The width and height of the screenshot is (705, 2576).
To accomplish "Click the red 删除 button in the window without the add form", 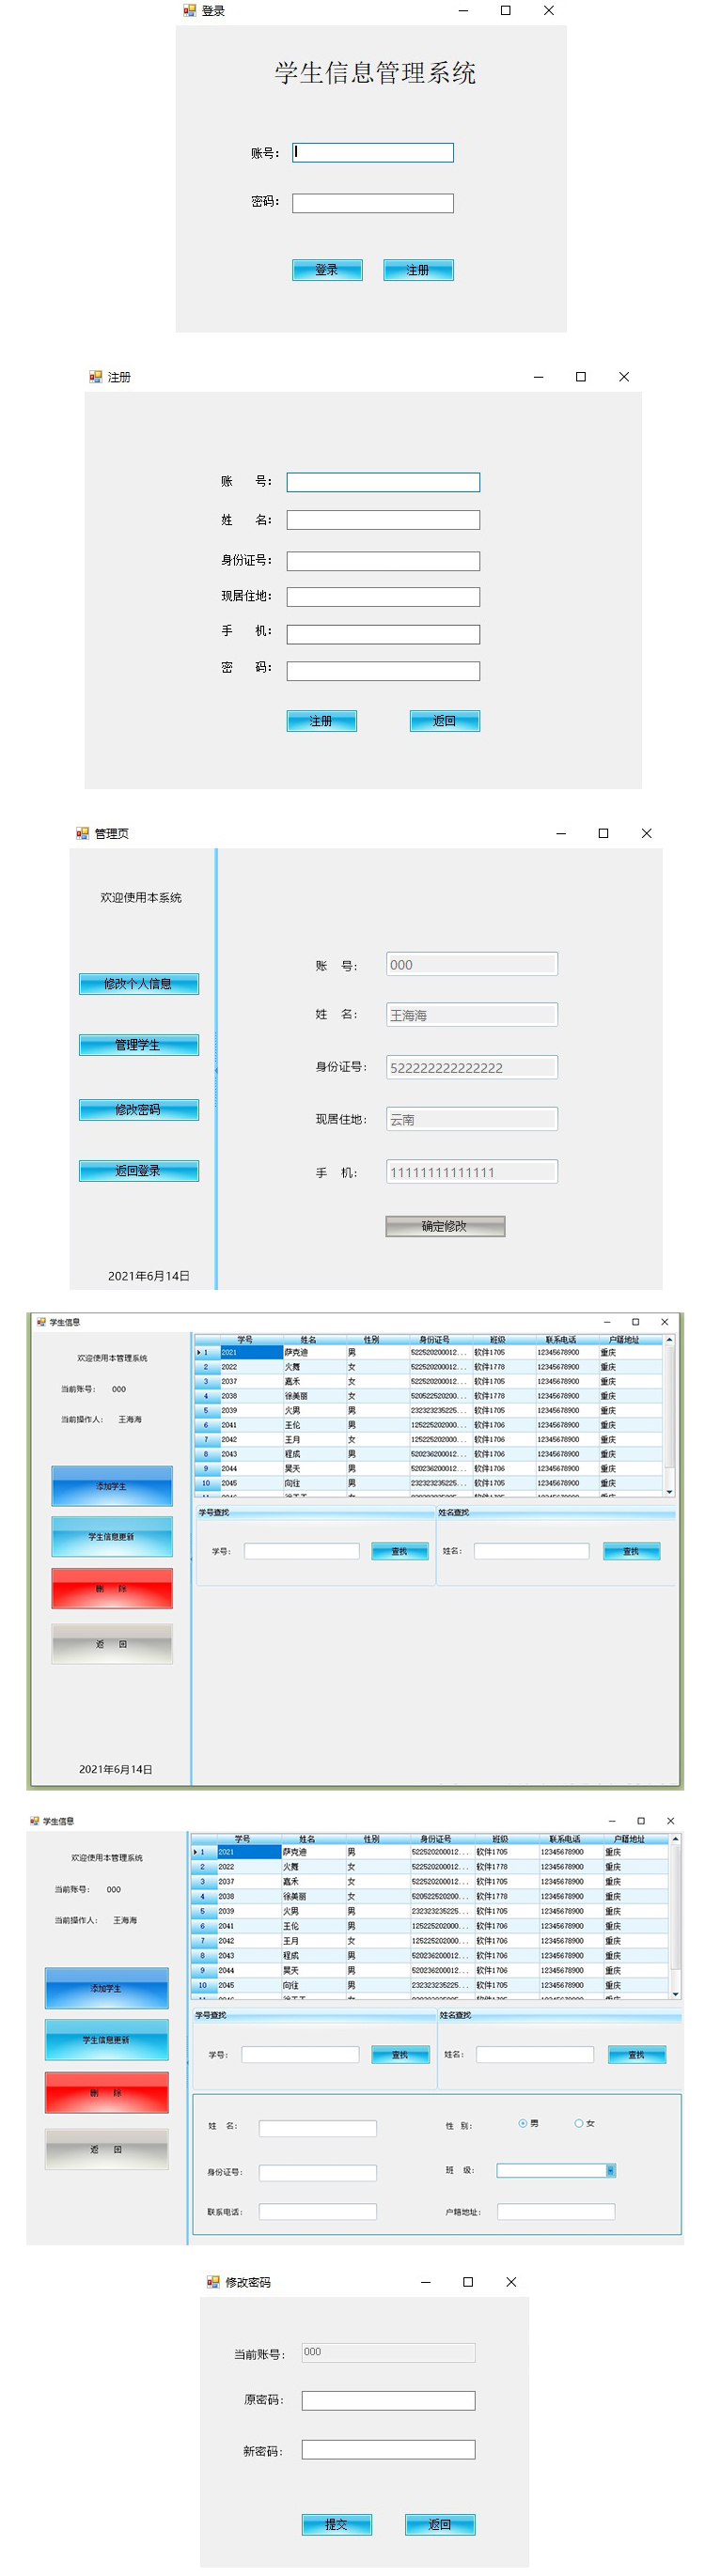I will [x=112, y=1588].
